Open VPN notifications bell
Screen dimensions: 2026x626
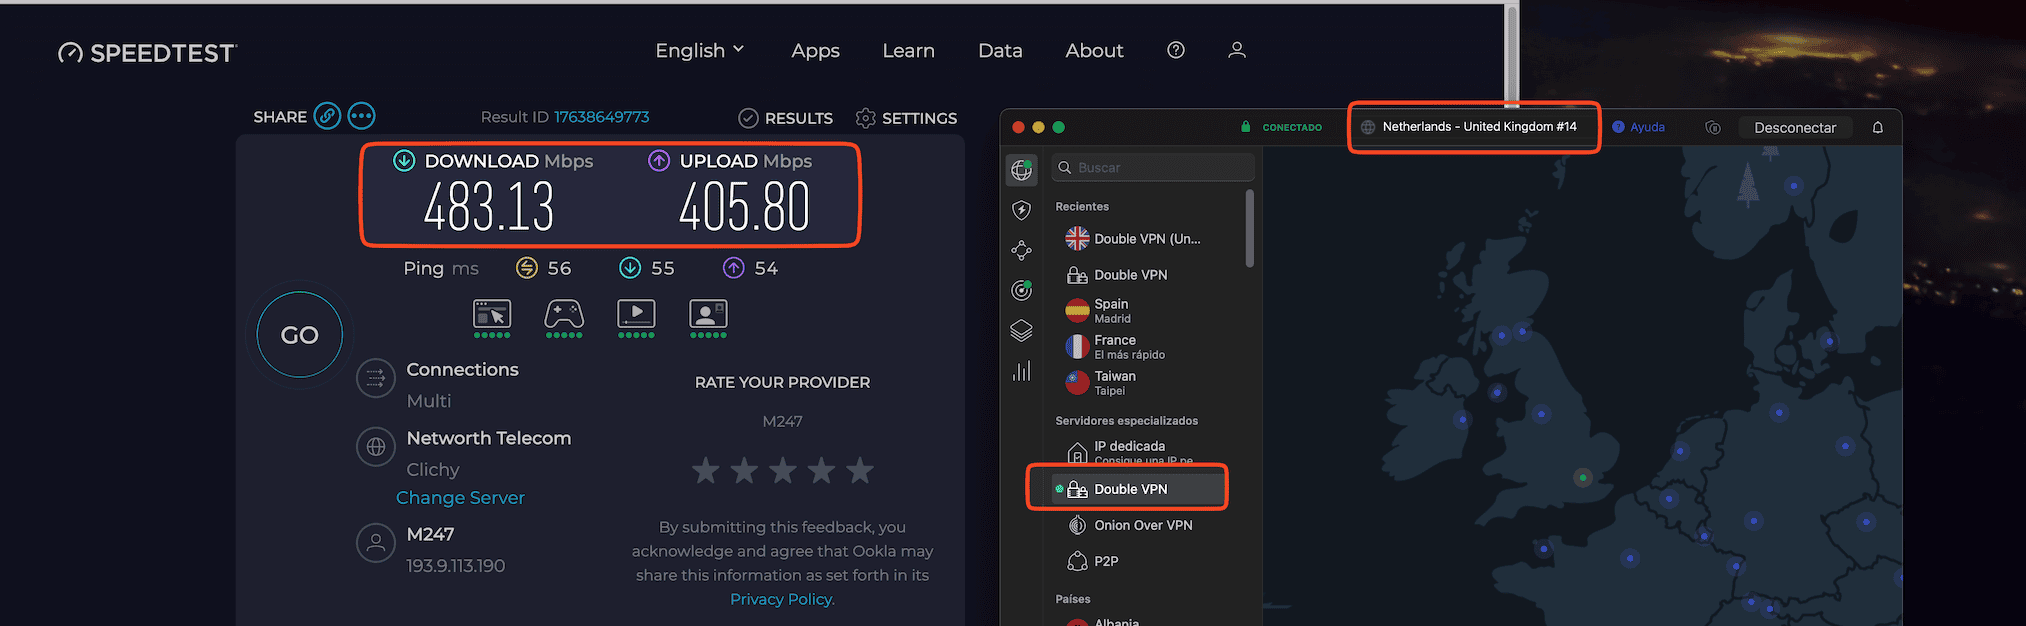[x=1878, y=127]
